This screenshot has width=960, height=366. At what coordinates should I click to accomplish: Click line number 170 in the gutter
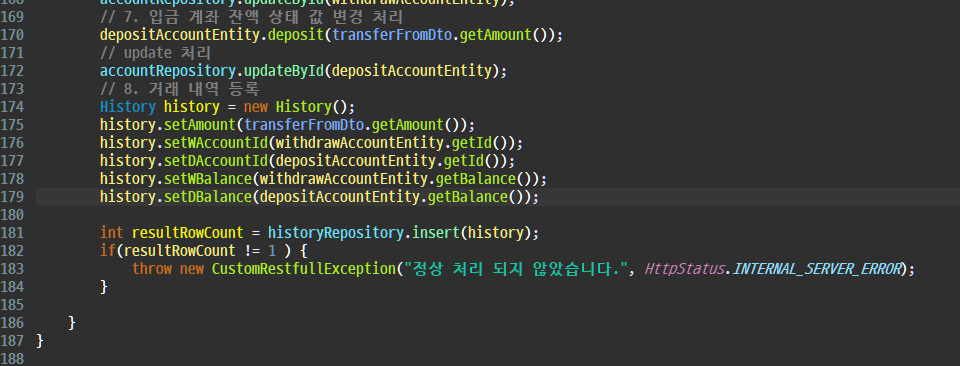coord(12,35)
